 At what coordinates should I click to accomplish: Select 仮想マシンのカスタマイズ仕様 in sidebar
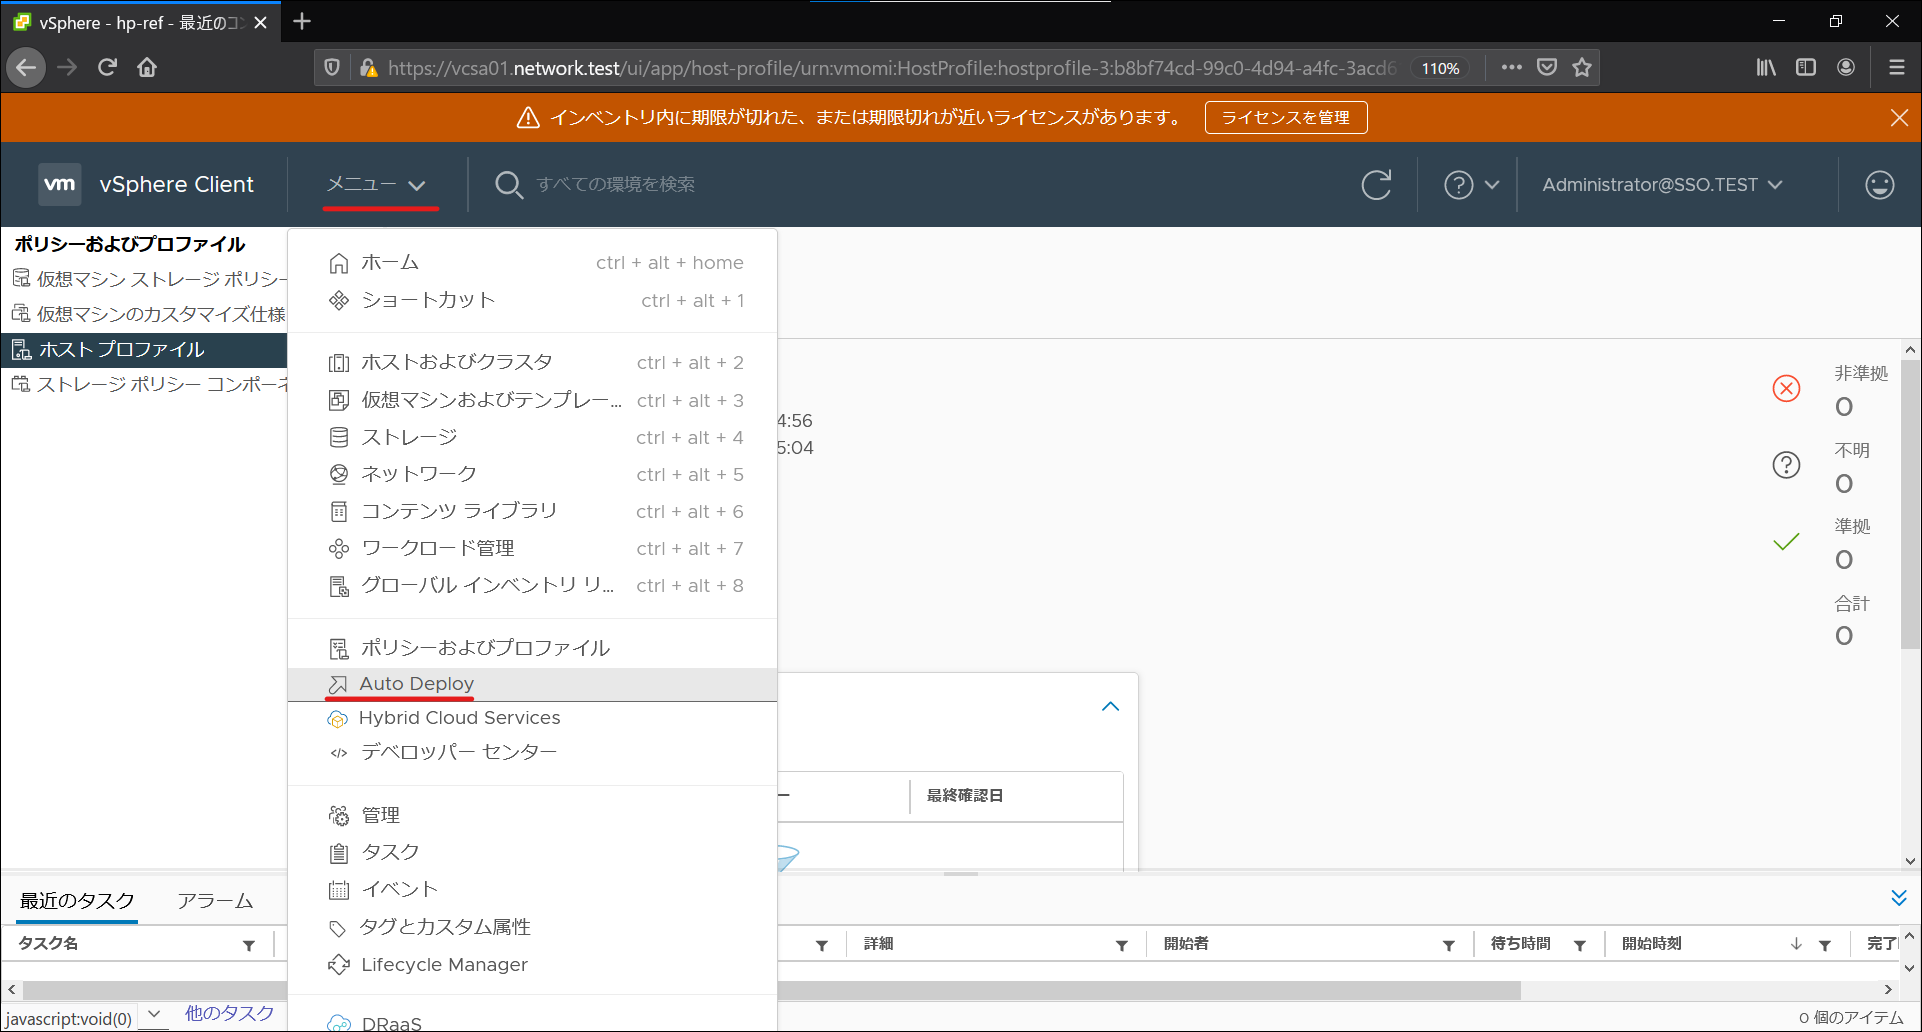coord(144,314)
